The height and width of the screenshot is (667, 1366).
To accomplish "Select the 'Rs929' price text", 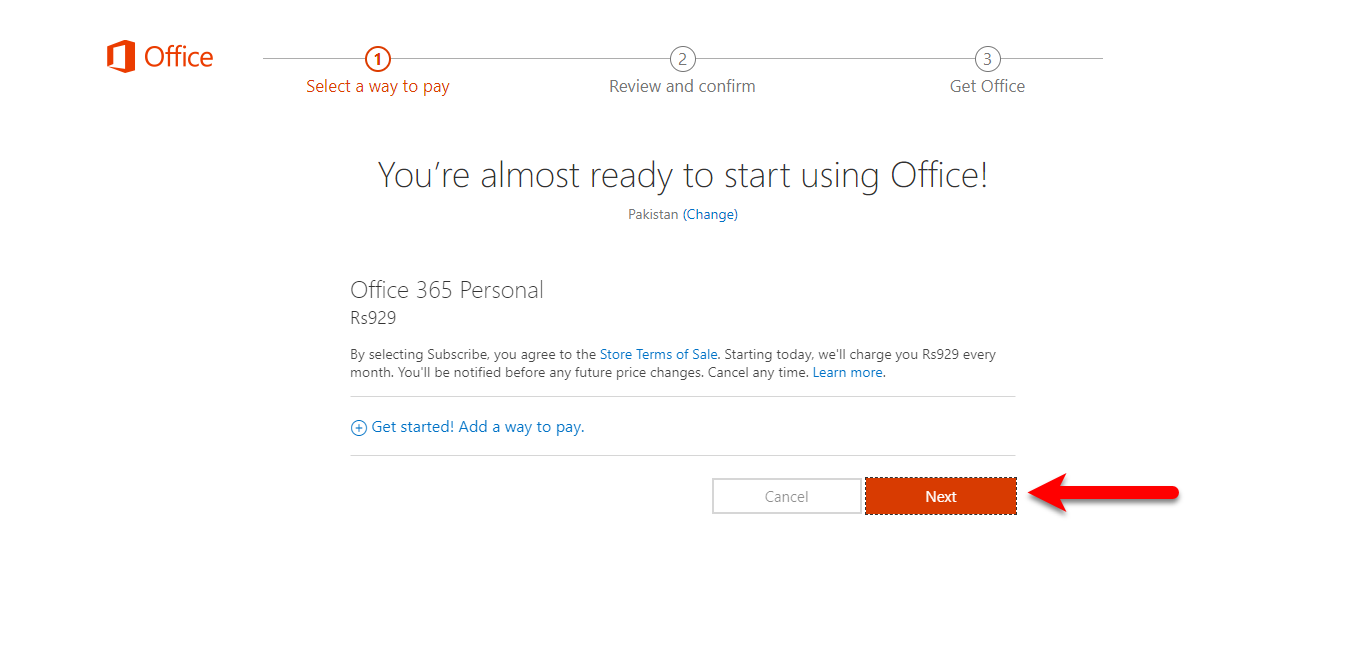I will coord(373,319).
